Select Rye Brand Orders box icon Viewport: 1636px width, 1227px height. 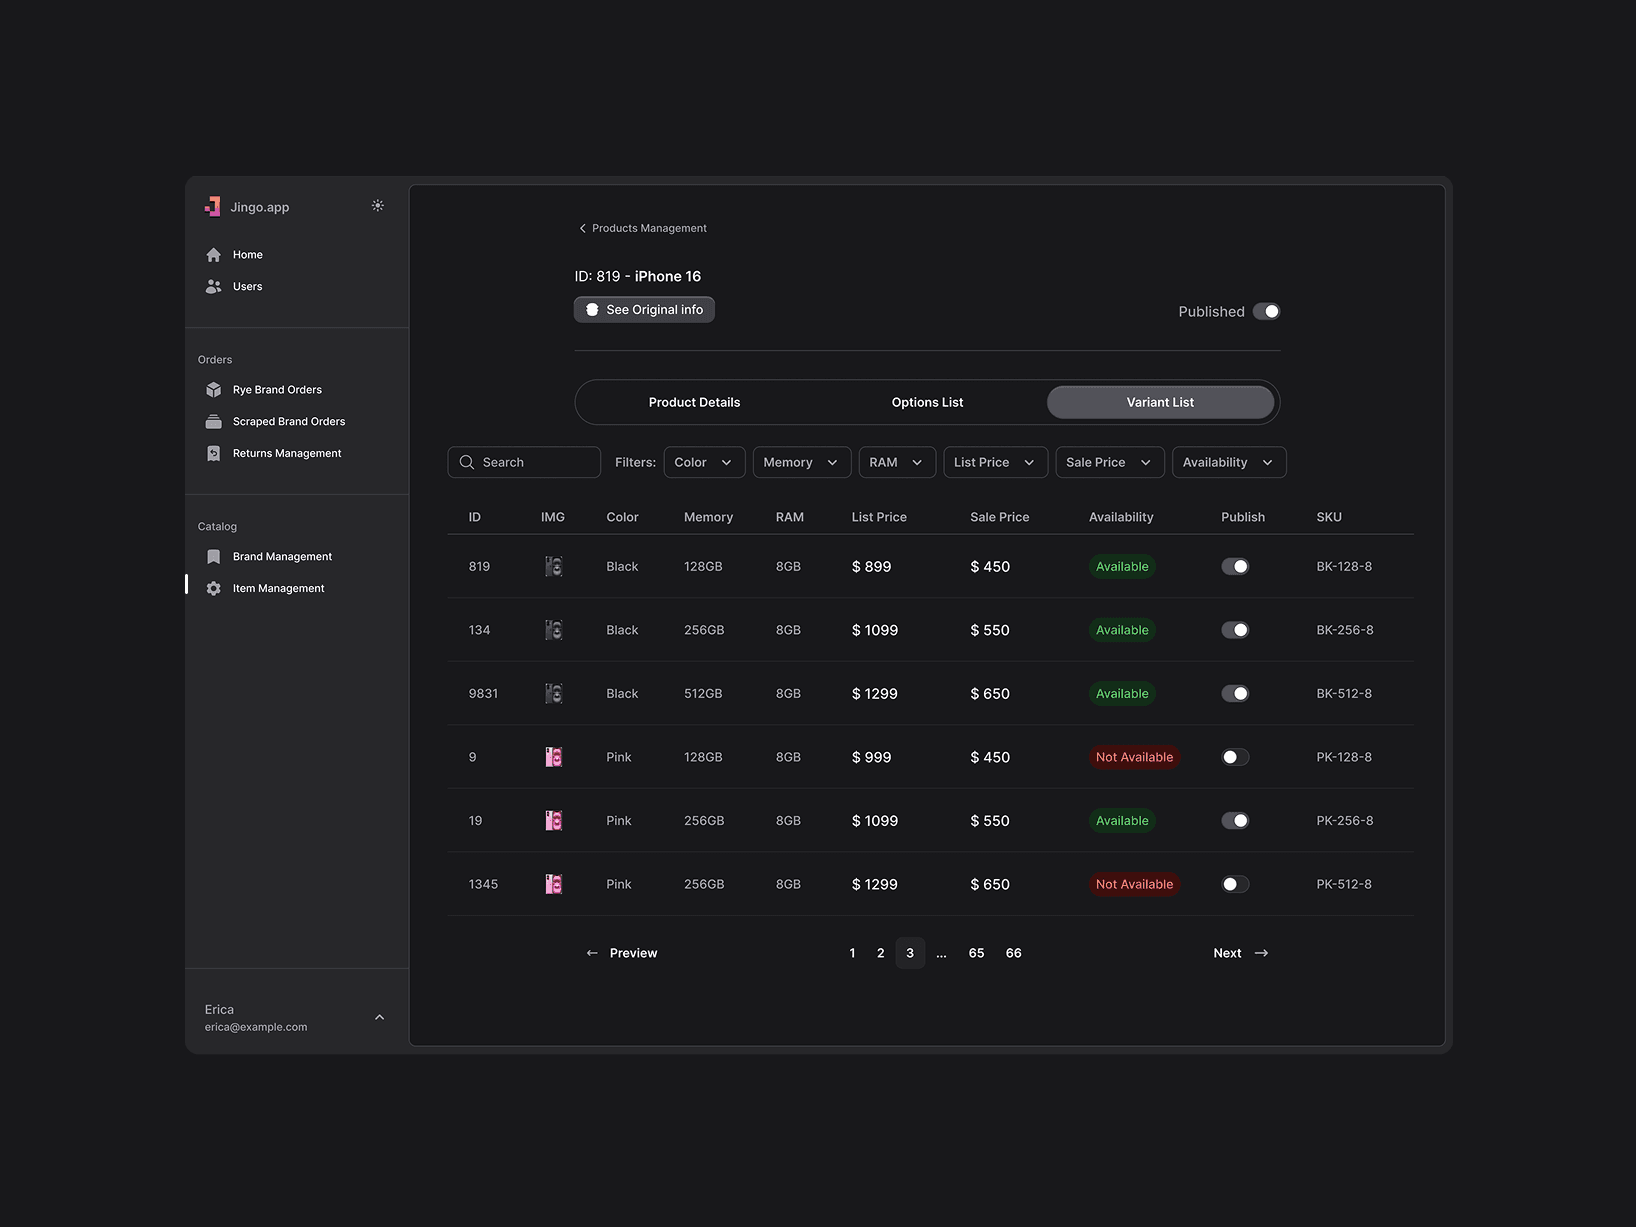[213, 390]
